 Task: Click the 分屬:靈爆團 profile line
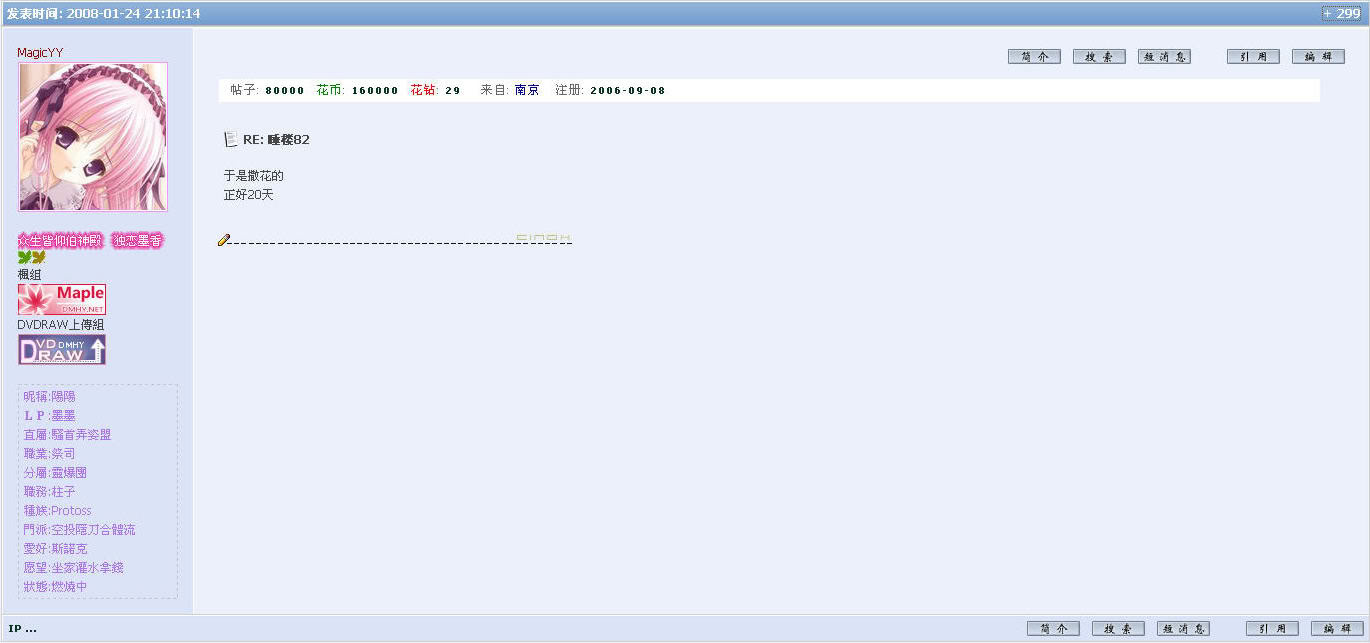(x=55, y=473)
